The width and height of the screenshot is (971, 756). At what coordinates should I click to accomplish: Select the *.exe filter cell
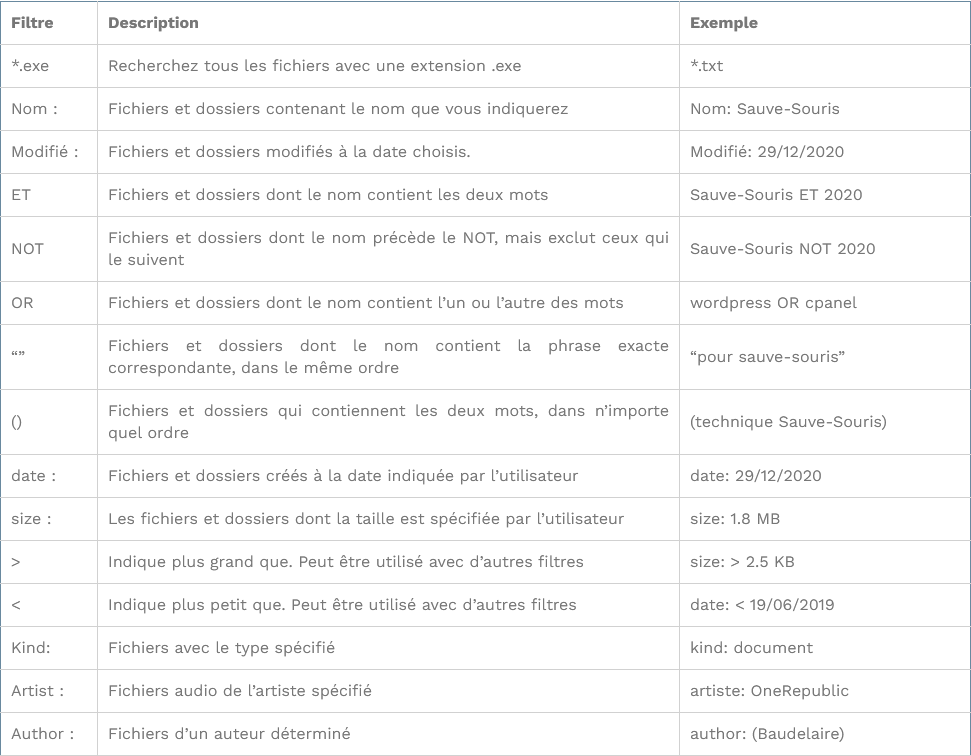[x=30, y=66]
